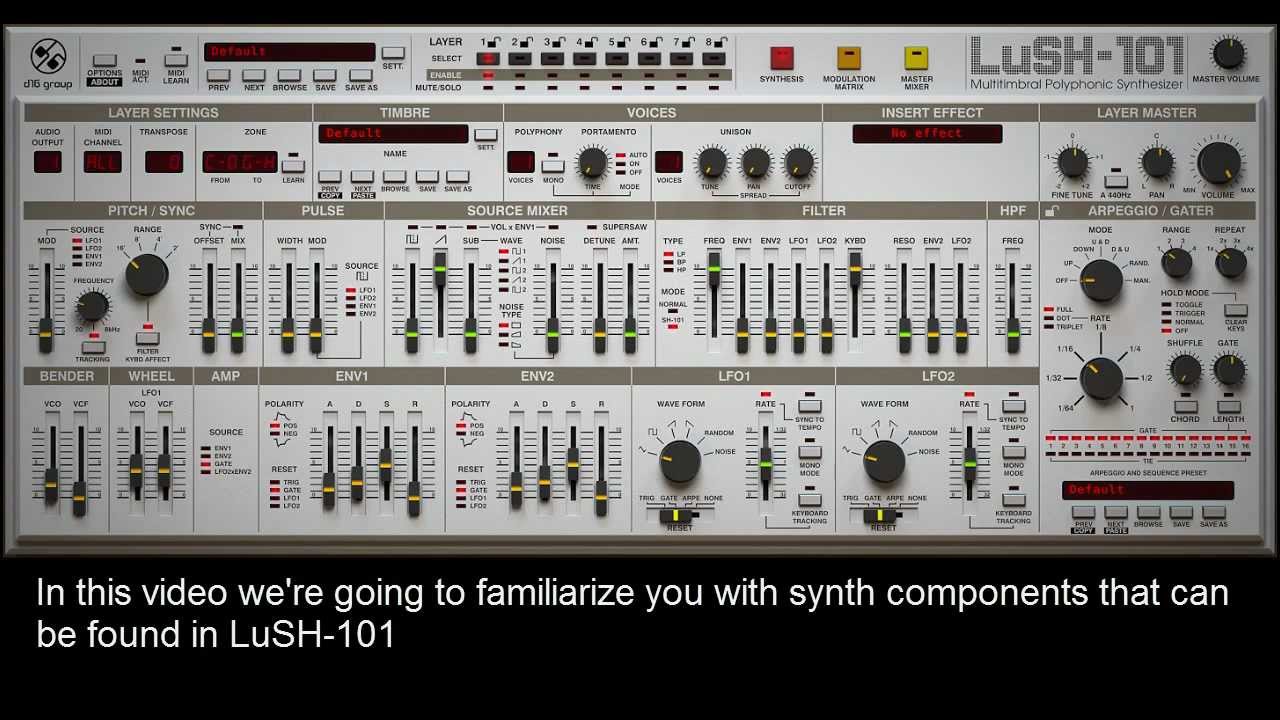
Task: Click the layer 8 lock icon
Action: pyautogui.click(x=719, y=42)
